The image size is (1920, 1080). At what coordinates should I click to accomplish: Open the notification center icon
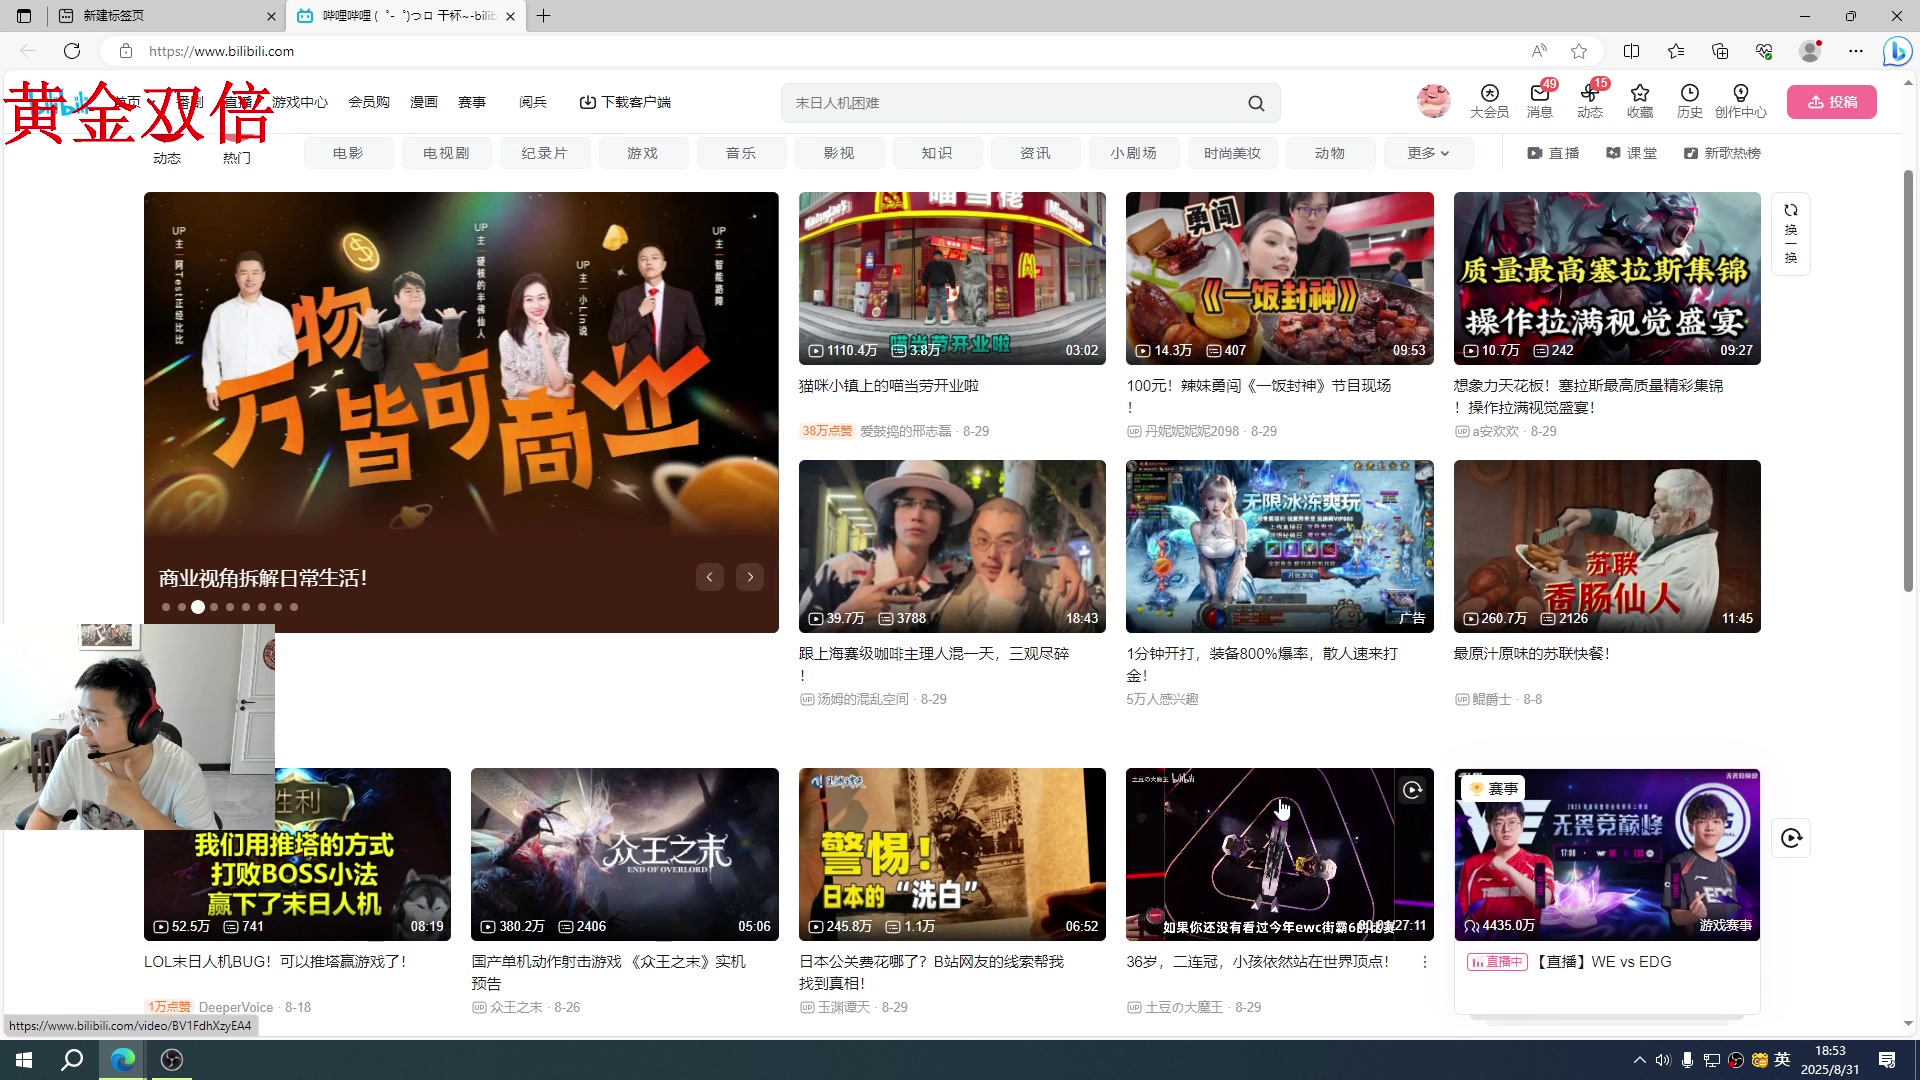(x=1887, y=1060)
